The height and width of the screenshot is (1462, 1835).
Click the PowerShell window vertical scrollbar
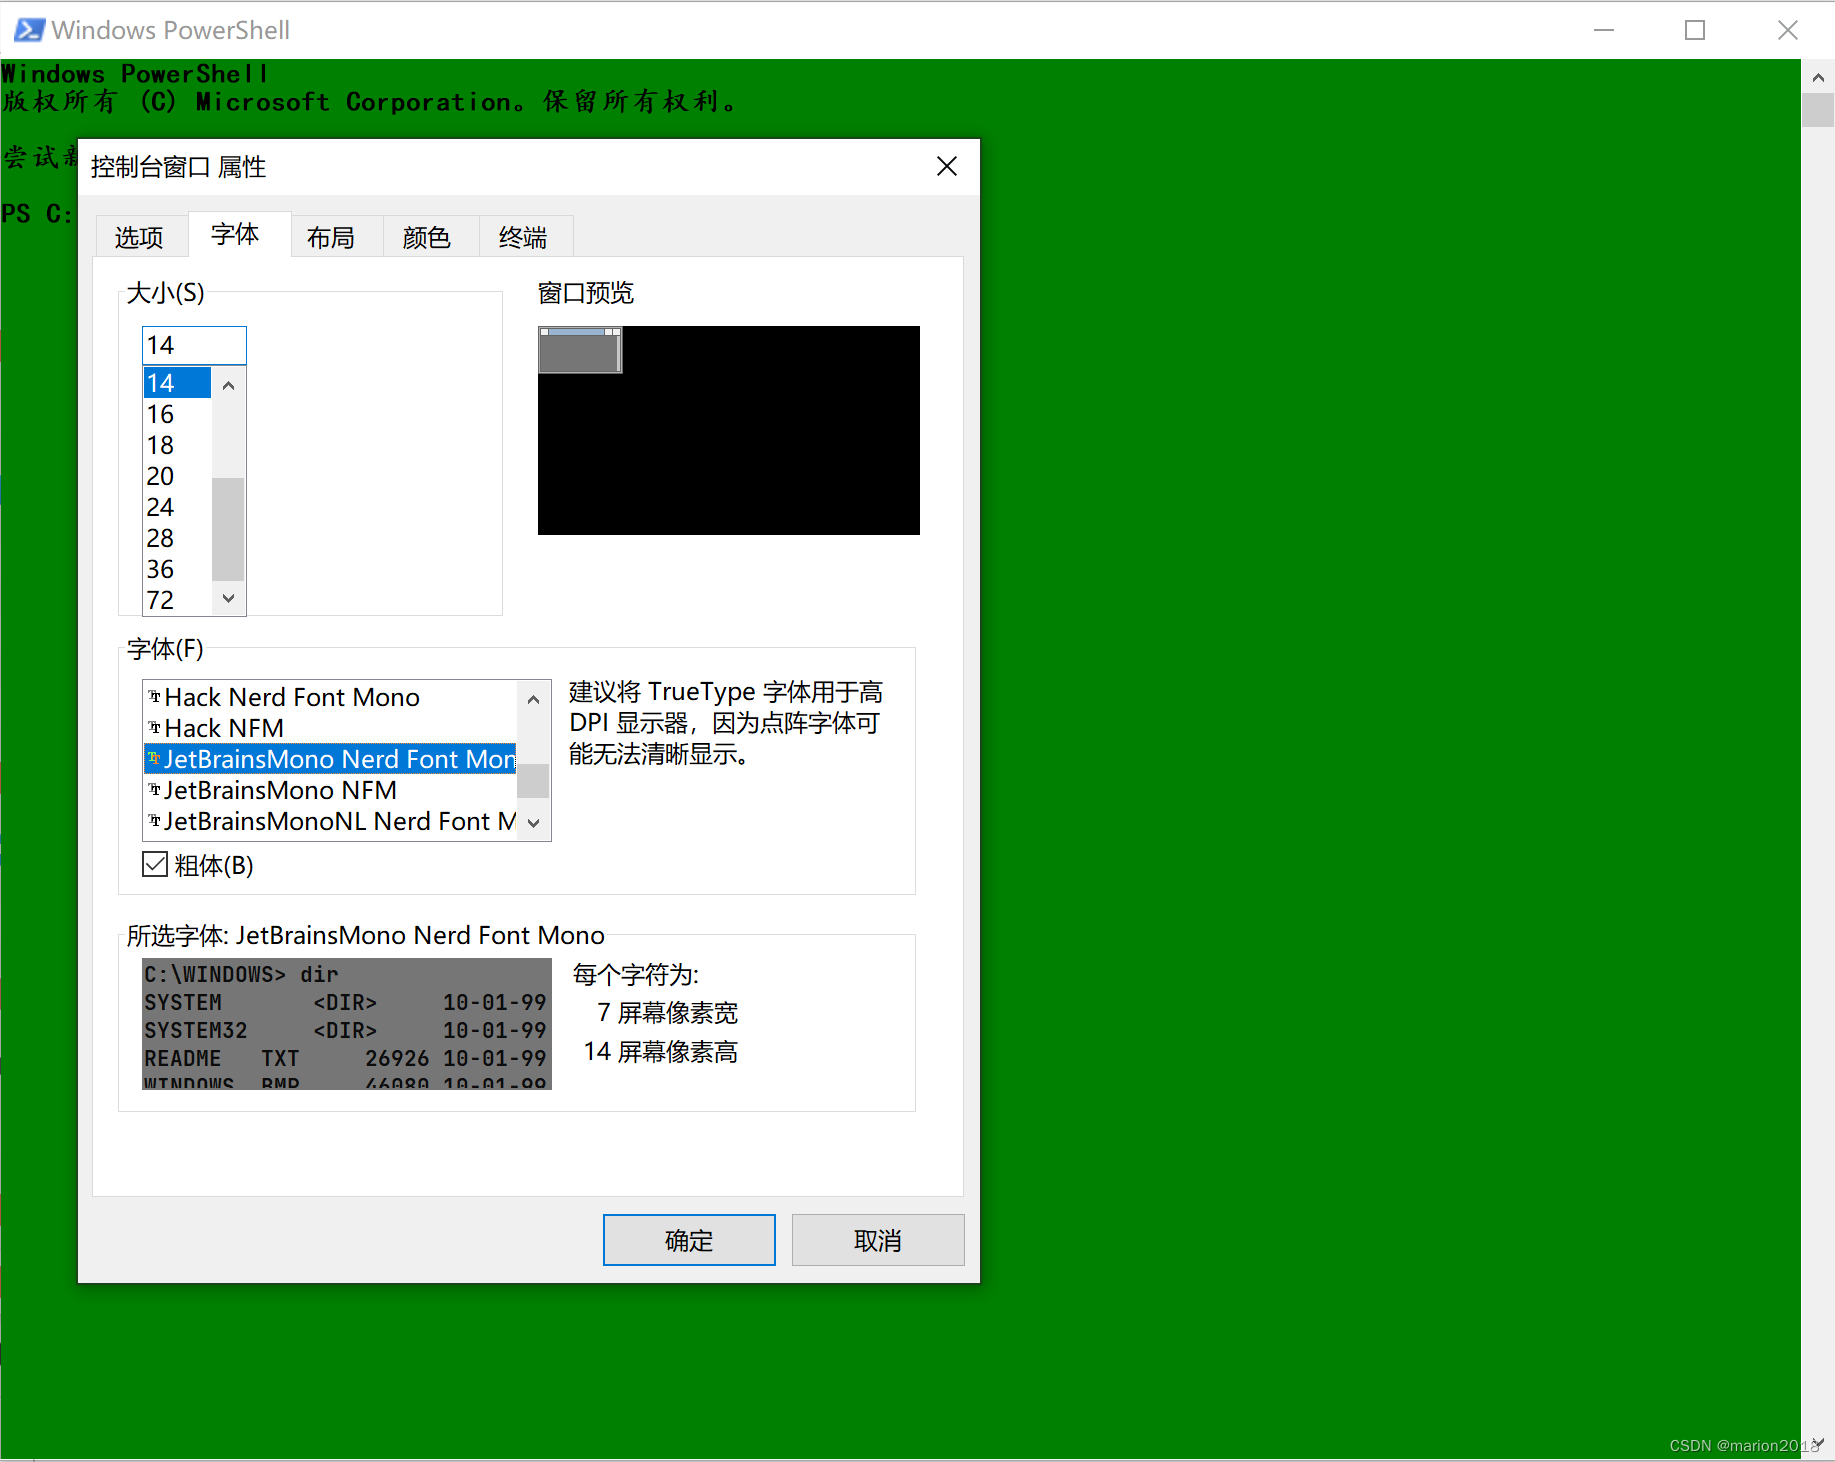(1816, 110)
